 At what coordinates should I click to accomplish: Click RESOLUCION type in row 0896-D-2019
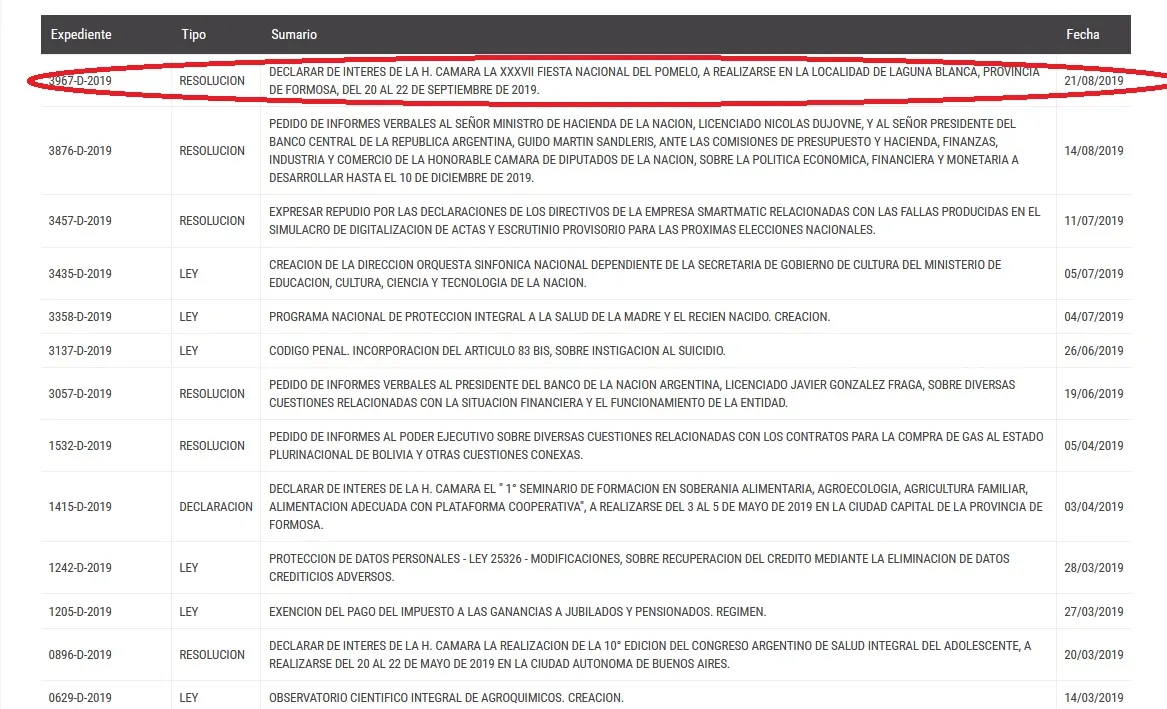coord(212,655)
